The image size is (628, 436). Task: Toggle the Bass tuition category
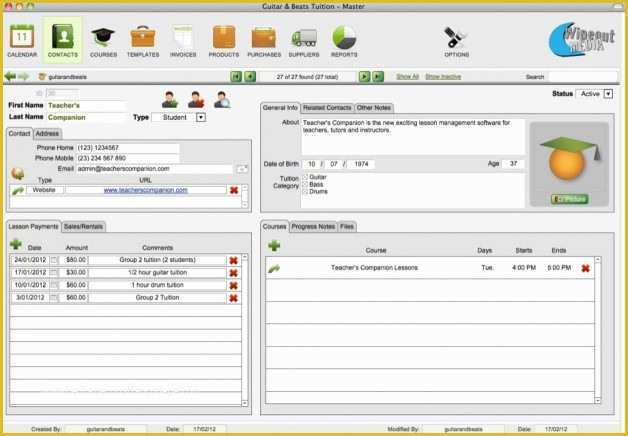pyautogui.click(x=305, y=184)
